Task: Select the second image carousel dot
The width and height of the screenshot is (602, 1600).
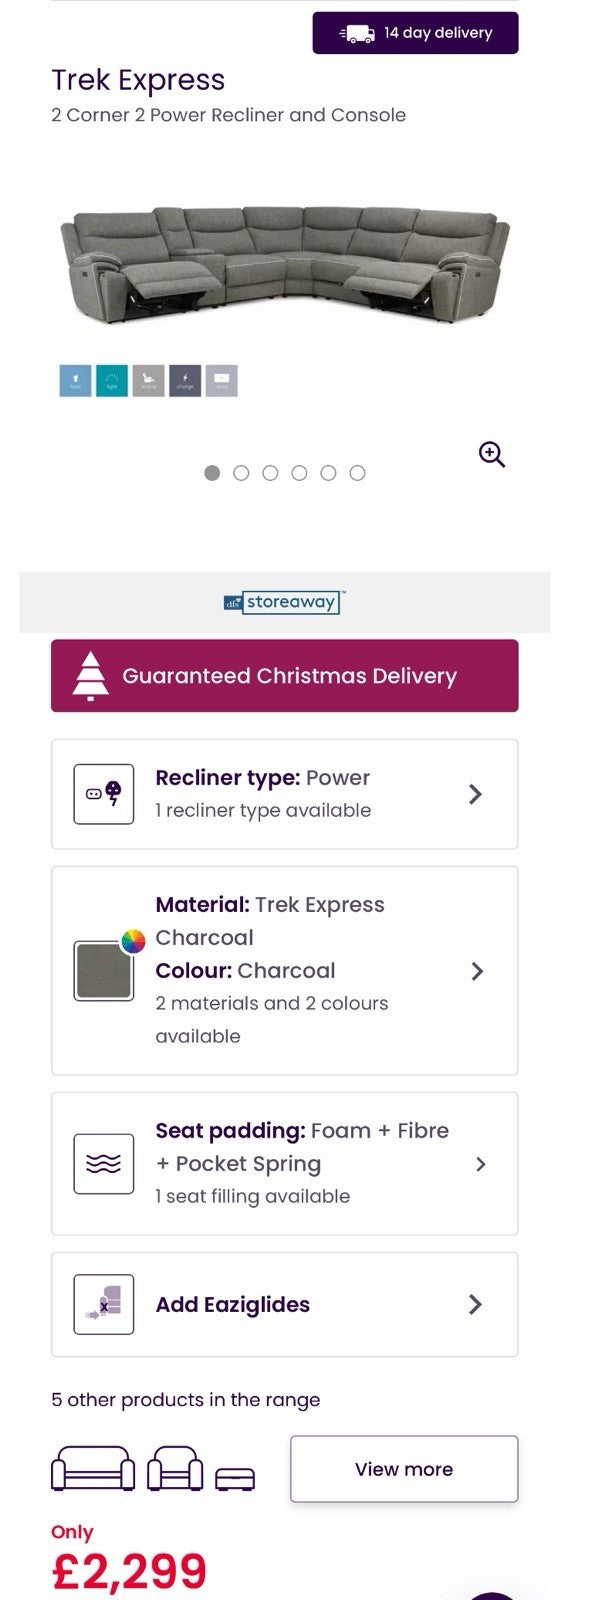Action: 241,473
